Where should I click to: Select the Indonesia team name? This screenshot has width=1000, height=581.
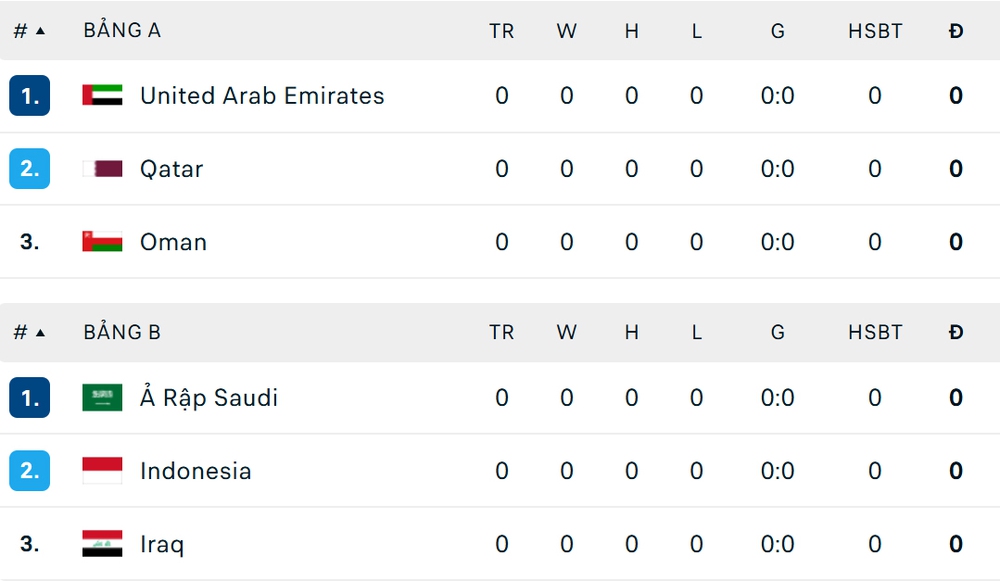point(195,471)
